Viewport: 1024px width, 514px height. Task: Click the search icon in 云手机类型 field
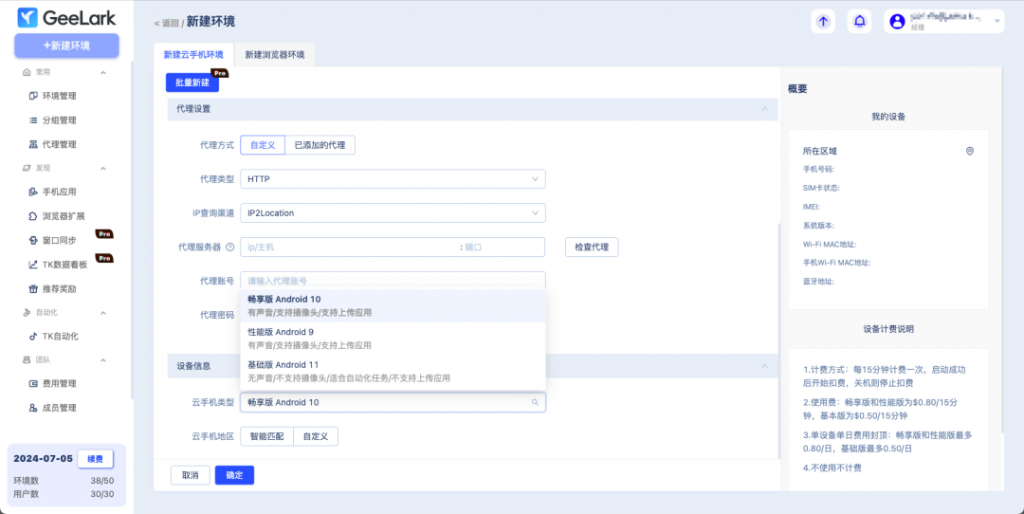coord(535,402)
